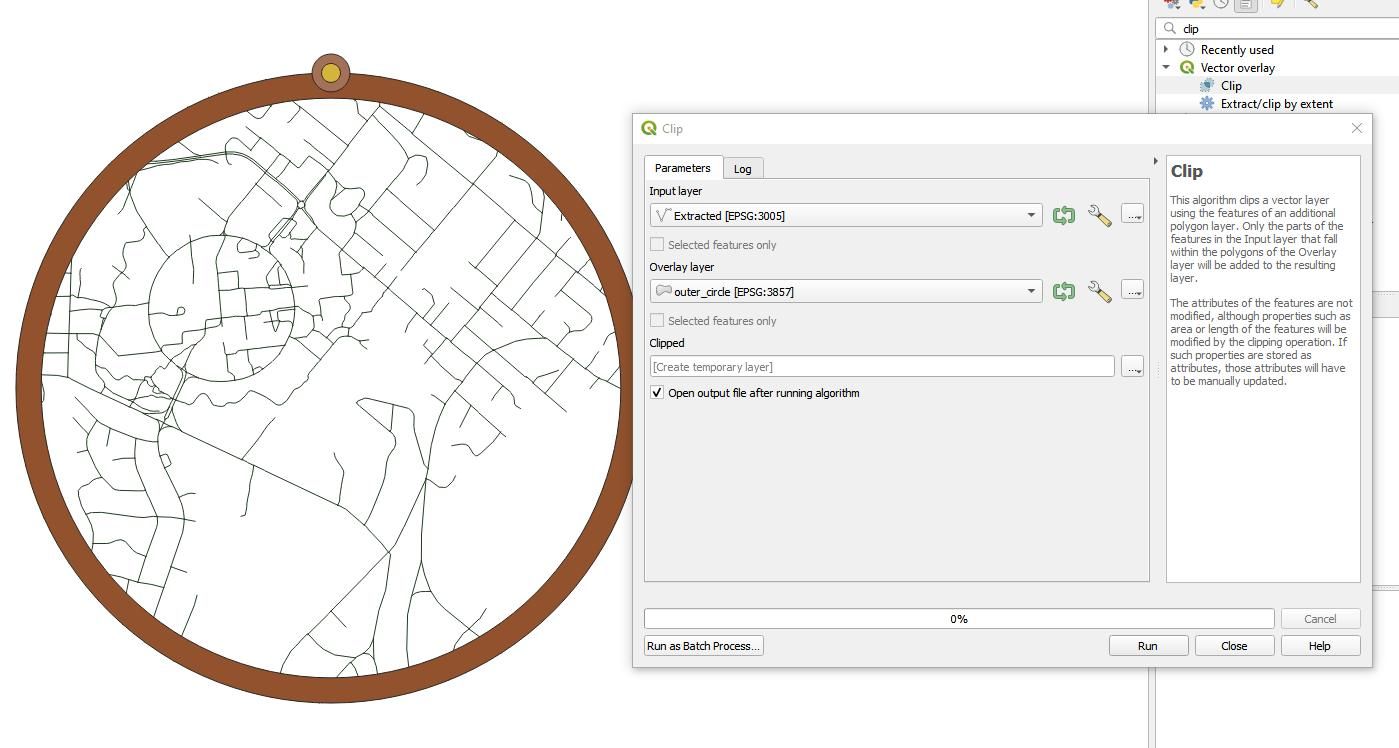Click the Clipped temporary layer field
This screenshot has height=748, width=1399.
pyautogui.click(x=882, y=367)
